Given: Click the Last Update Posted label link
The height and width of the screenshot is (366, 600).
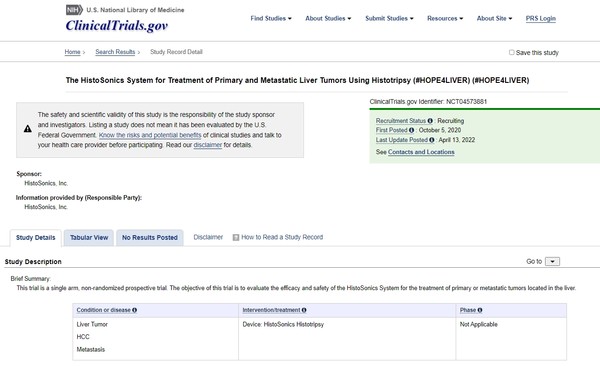Looking at the screenshot, I should pos(401,140).
